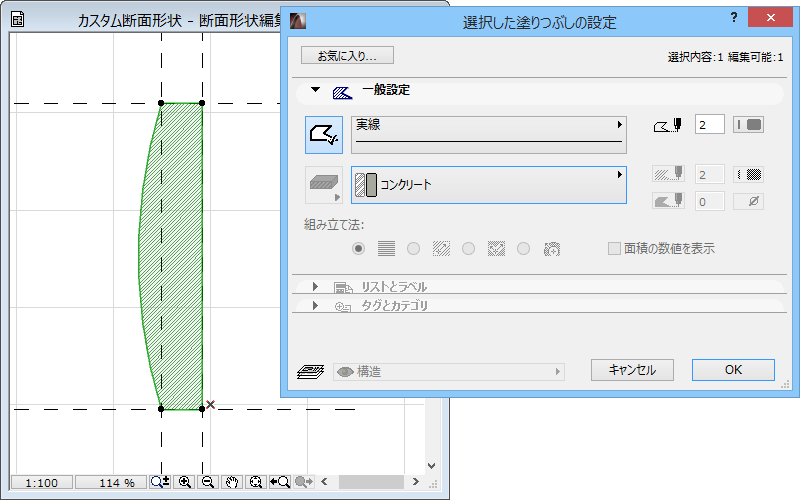The image size is (800, 500).
Task: Click the zoom in magnifier icon
Action: [185, 482]
